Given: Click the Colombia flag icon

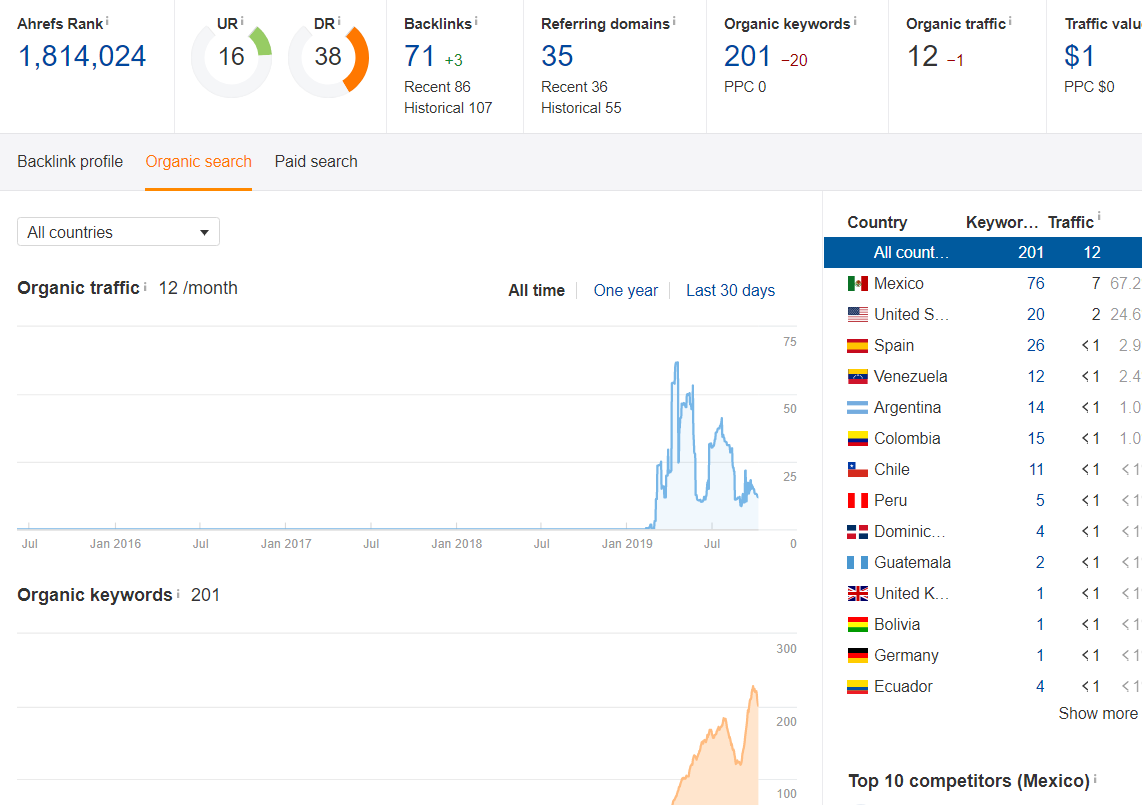Looking at the screenshot, I should (857, 439).
